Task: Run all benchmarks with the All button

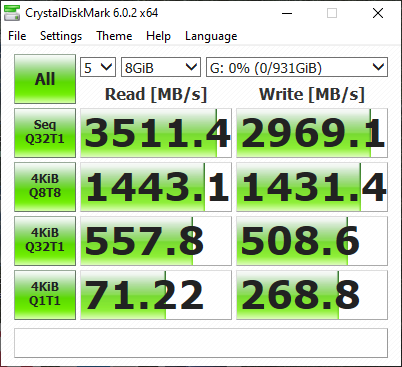Action: (45, 79)
